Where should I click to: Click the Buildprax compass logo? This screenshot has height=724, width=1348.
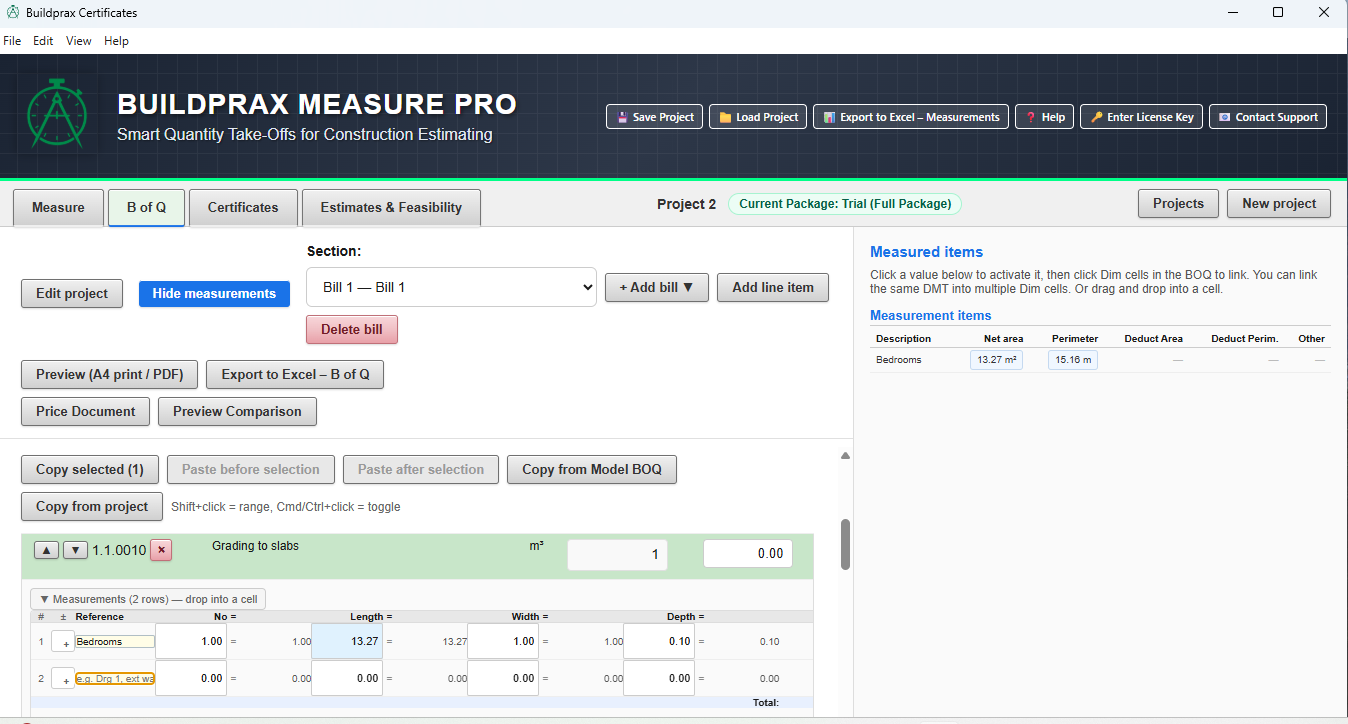tap(57, 116)
